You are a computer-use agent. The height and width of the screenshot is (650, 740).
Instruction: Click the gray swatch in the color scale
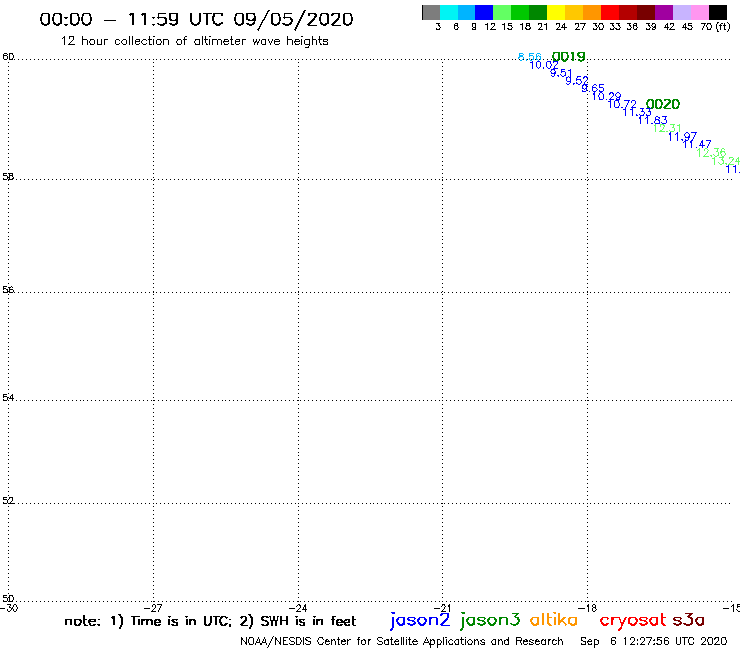click(x=431, y=12)
